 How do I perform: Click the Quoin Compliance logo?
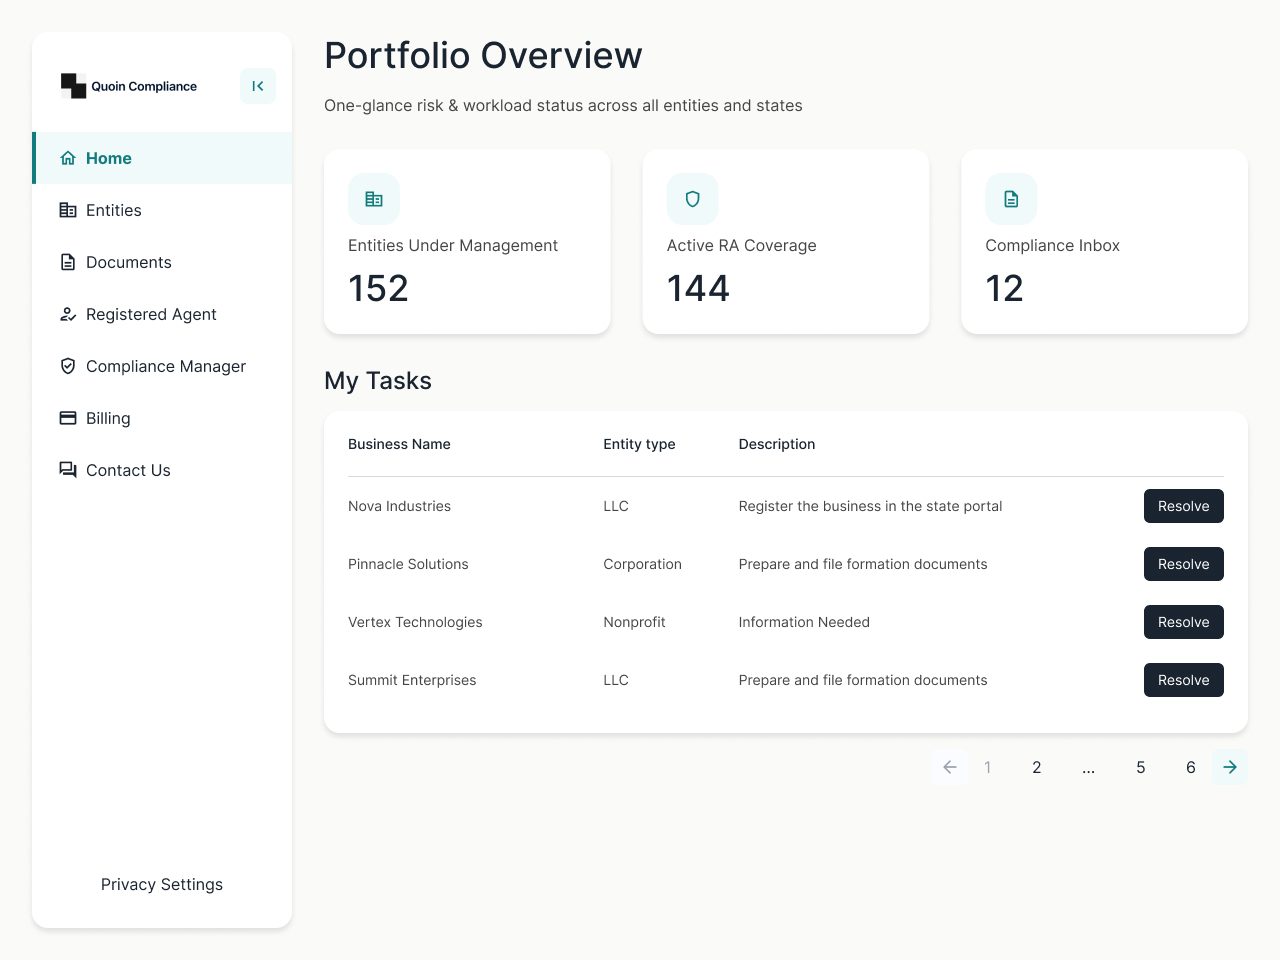tap(128, 86)
